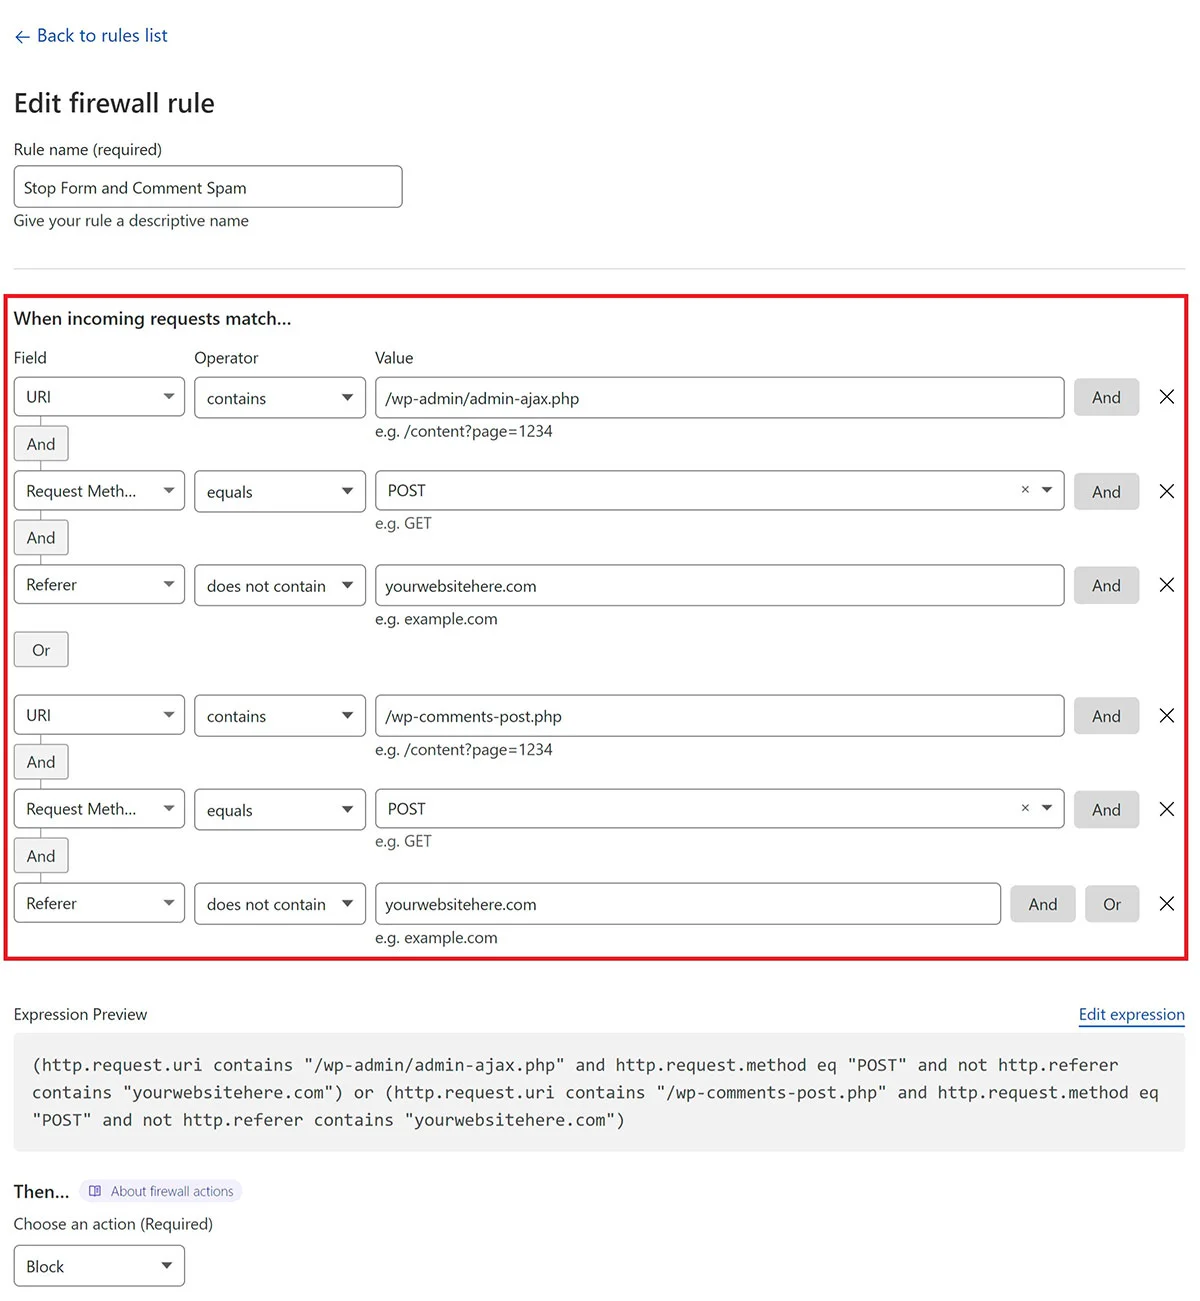Image resolution: width=1200 pixels, height=1301 pixels.
Task: Delete the /wp-comments-post.php URI condition row
Action: coord(1166,715)
